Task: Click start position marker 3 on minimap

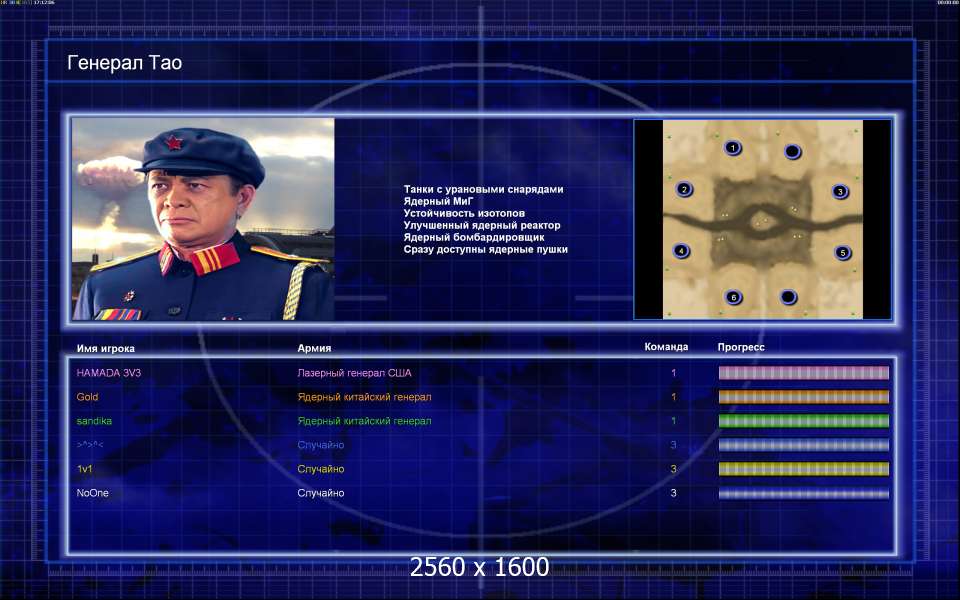Action: point(840,192)
